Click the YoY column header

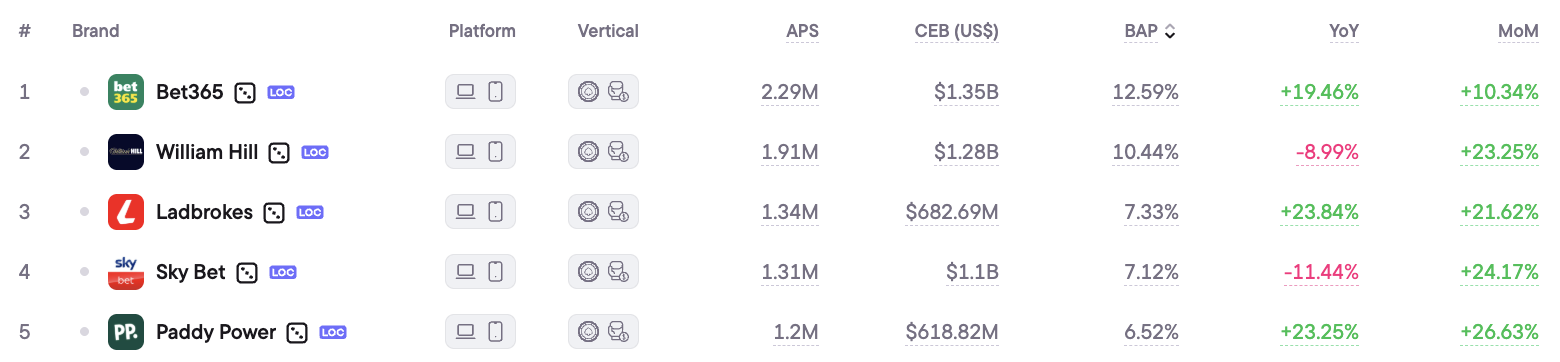[1344, 31]
